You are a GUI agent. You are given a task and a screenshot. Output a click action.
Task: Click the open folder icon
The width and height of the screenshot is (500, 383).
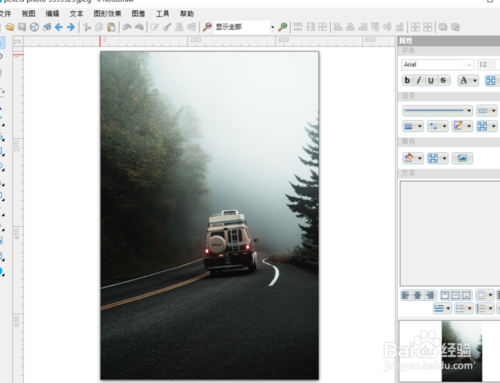(x=10, y=27)
